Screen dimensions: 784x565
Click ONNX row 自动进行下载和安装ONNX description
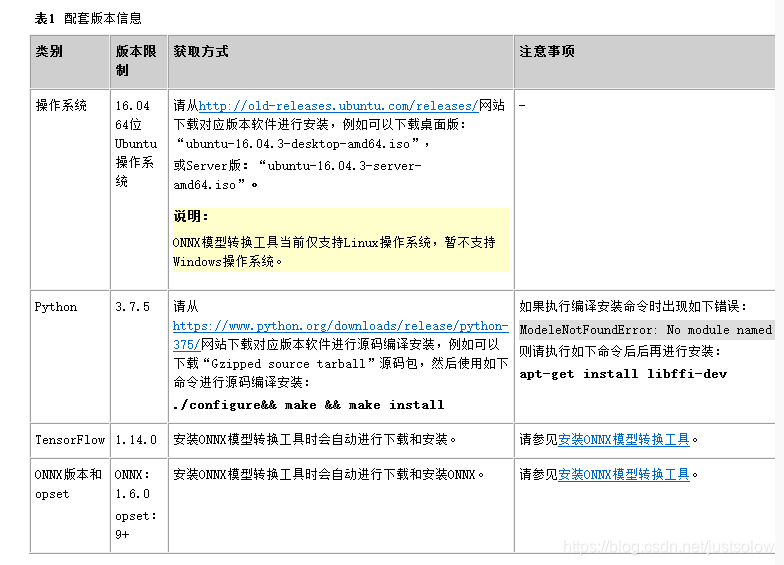328,474
